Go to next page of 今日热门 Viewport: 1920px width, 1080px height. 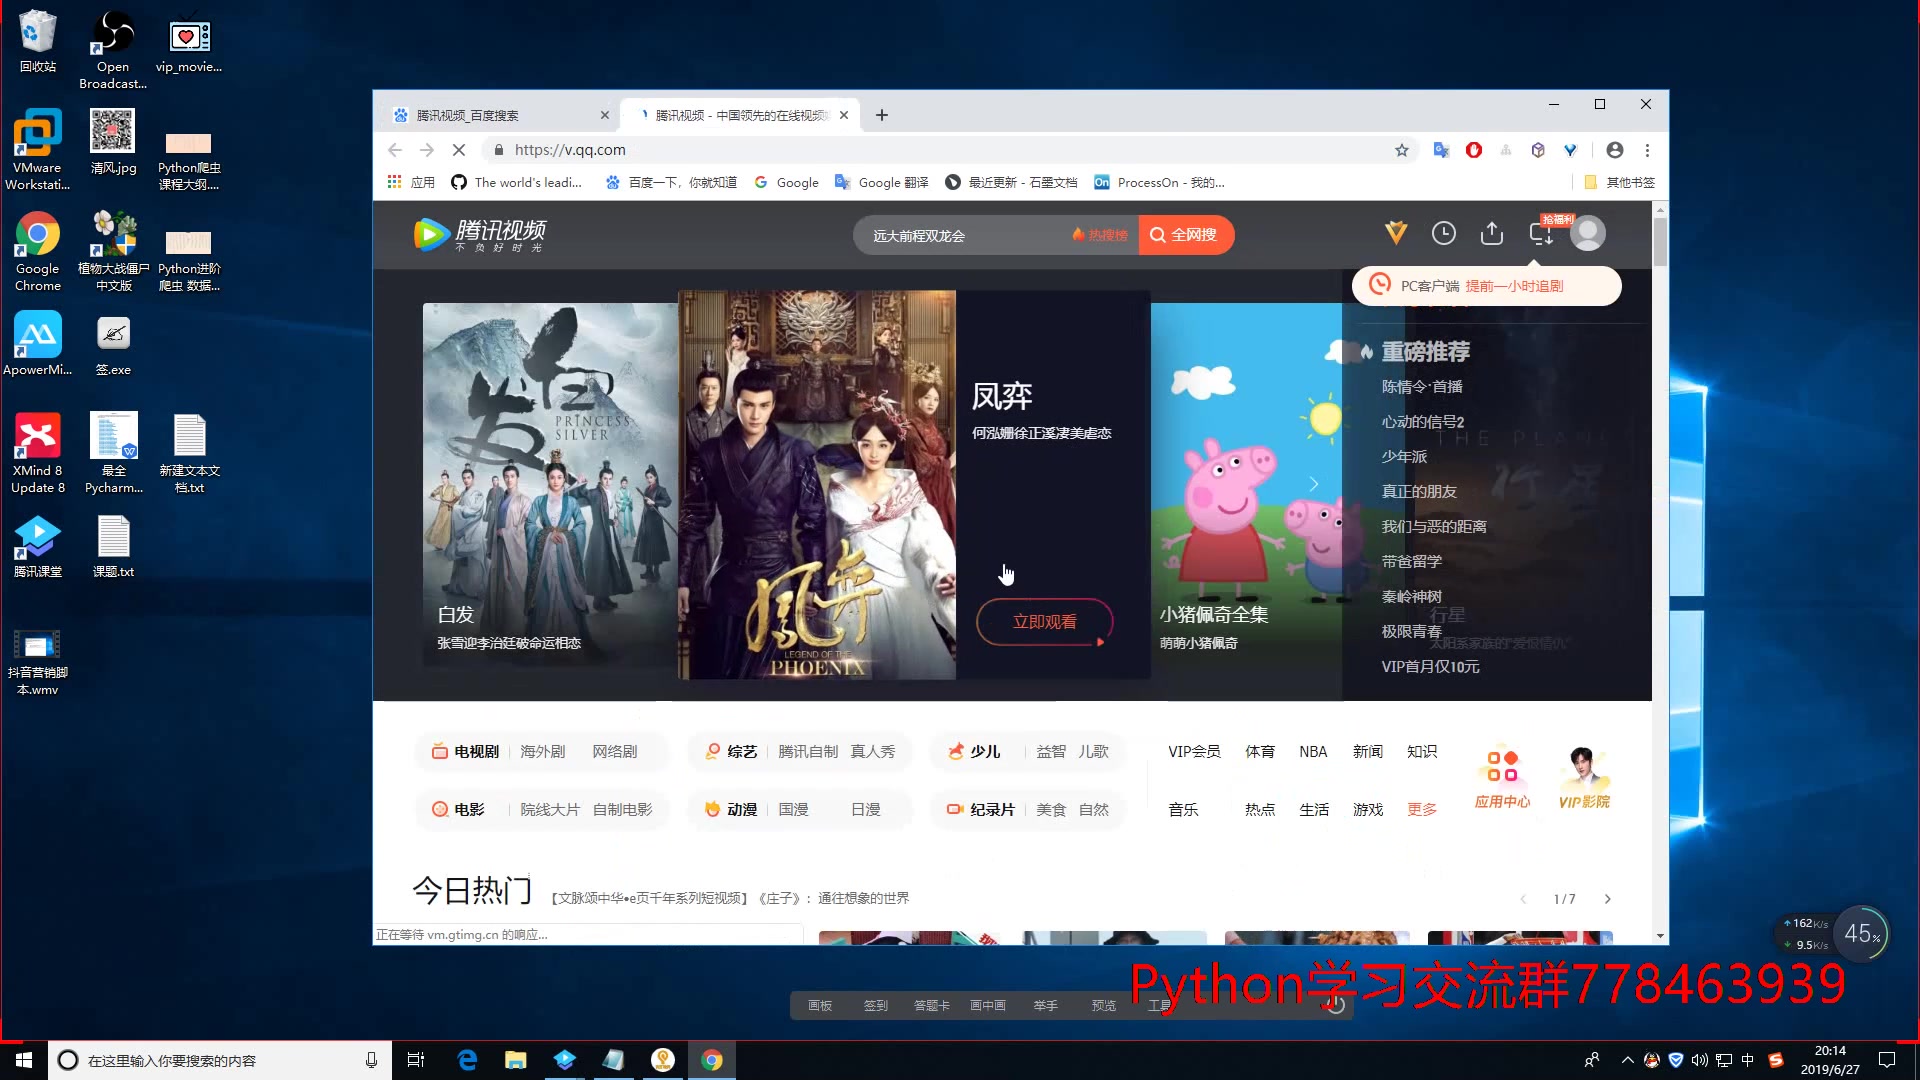(x=1608, y=899)
